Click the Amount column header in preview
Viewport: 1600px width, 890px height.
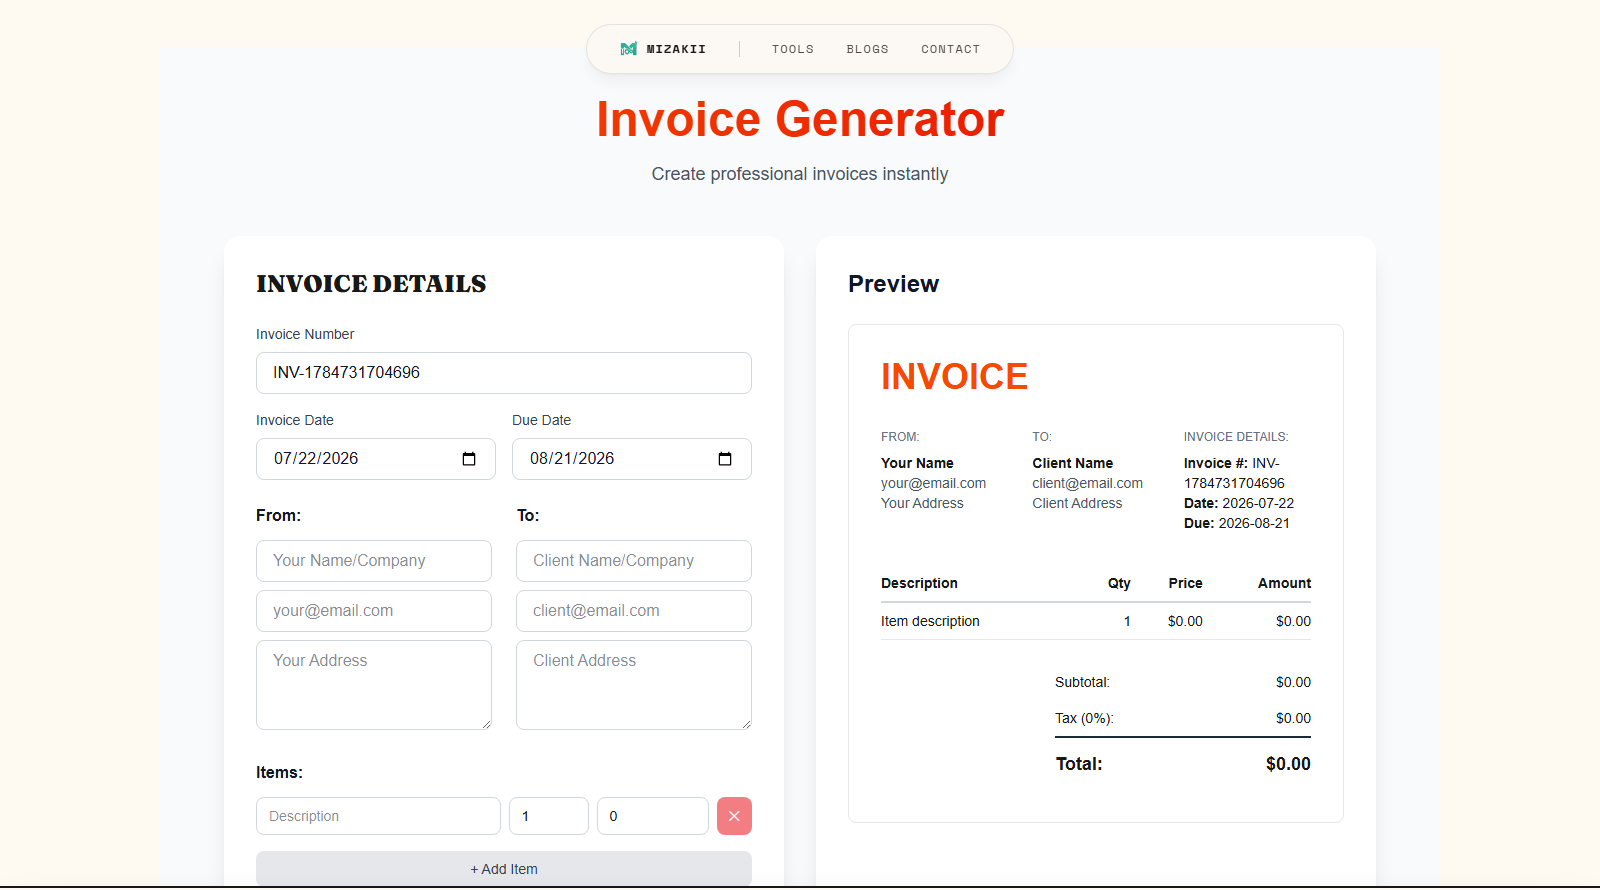(x=1284, y=583)
